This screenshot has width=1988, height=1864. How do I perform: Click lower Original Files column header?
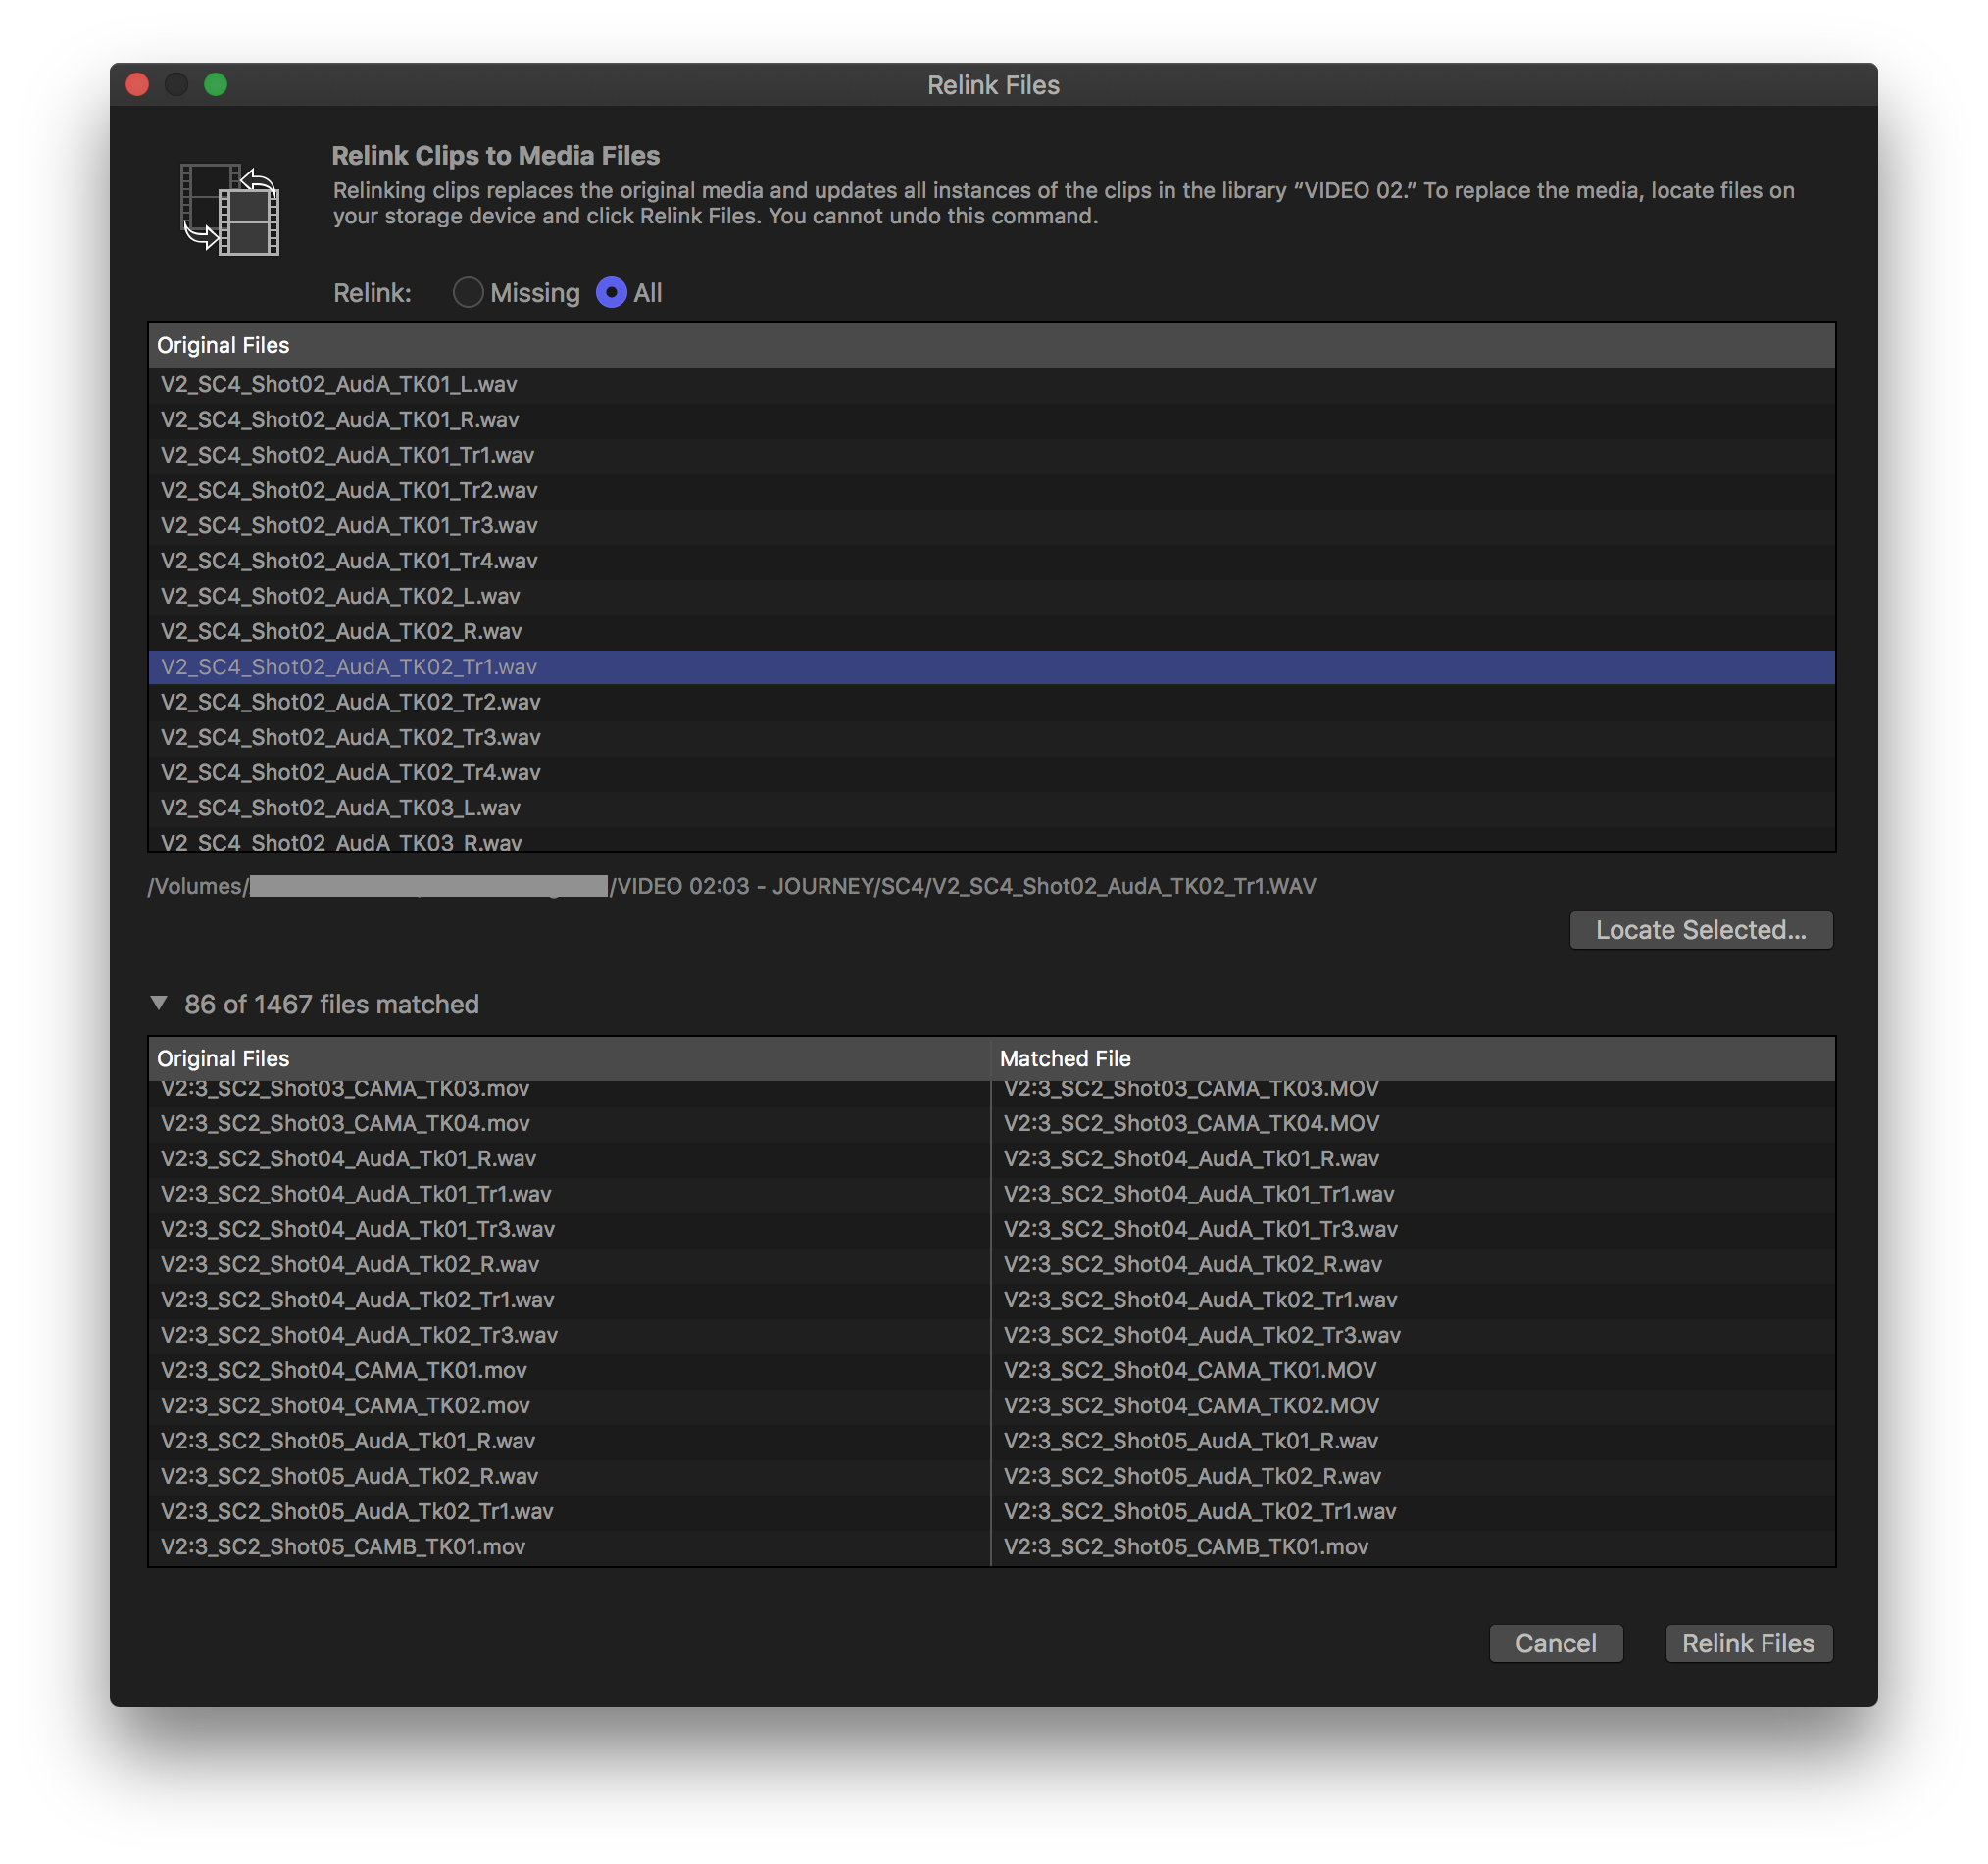coord(223,1058)
